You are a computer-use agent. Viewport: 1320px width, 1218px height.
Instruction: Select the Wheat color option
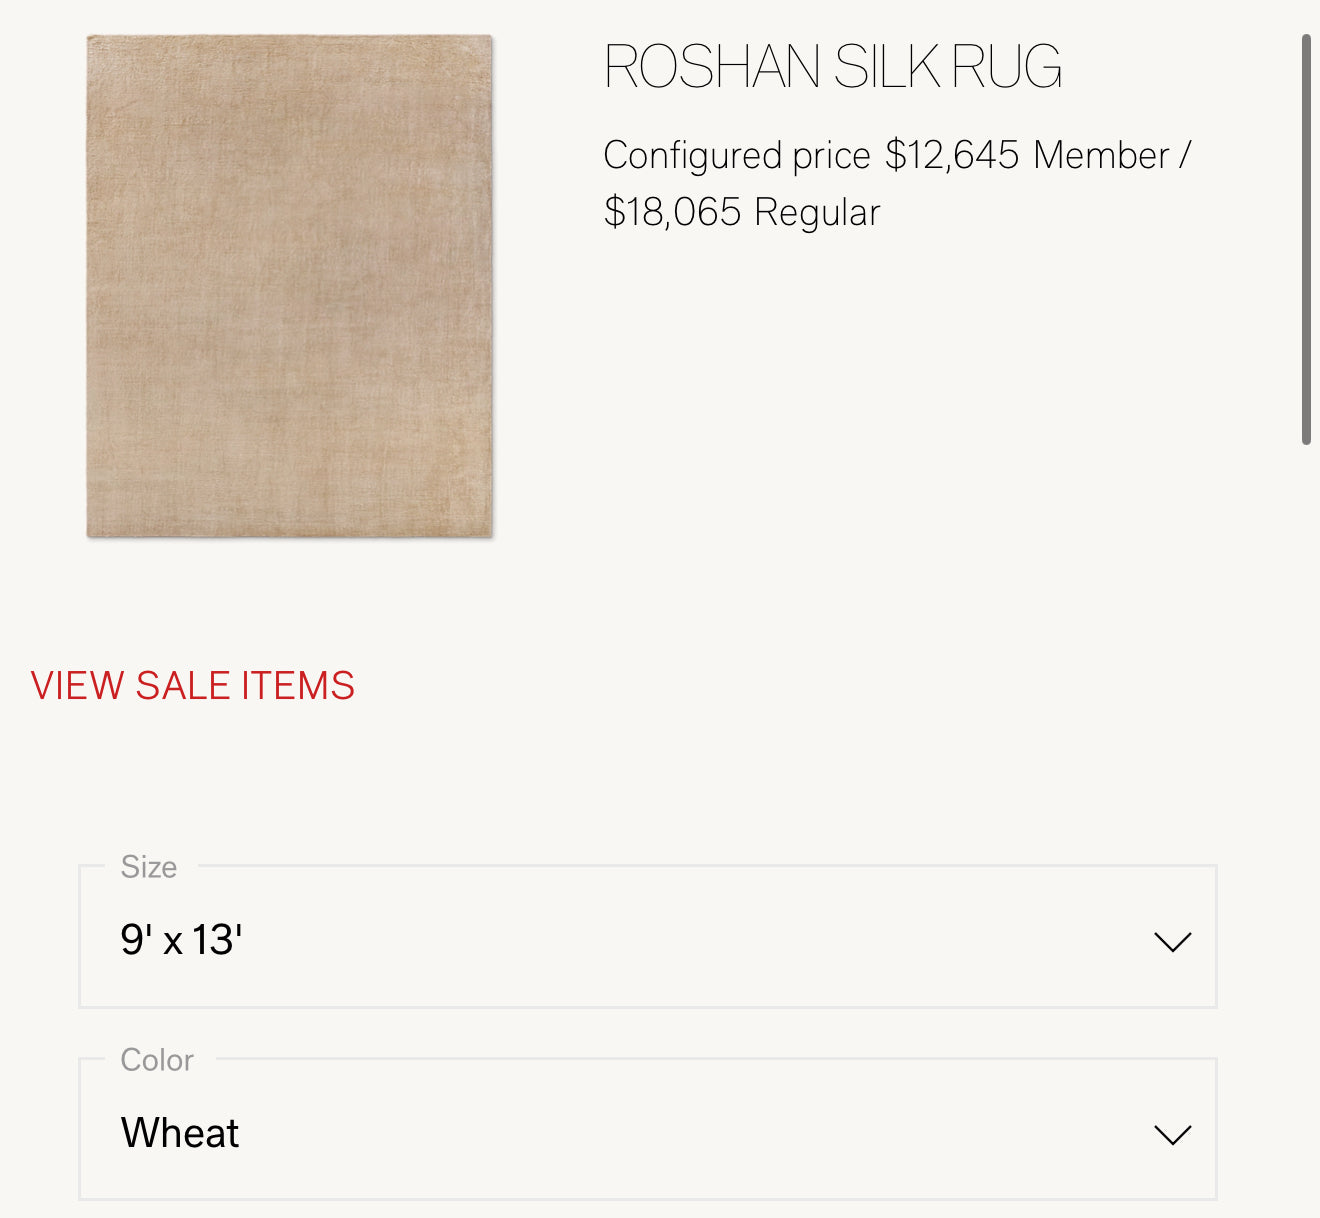(x=180, y=1131)
